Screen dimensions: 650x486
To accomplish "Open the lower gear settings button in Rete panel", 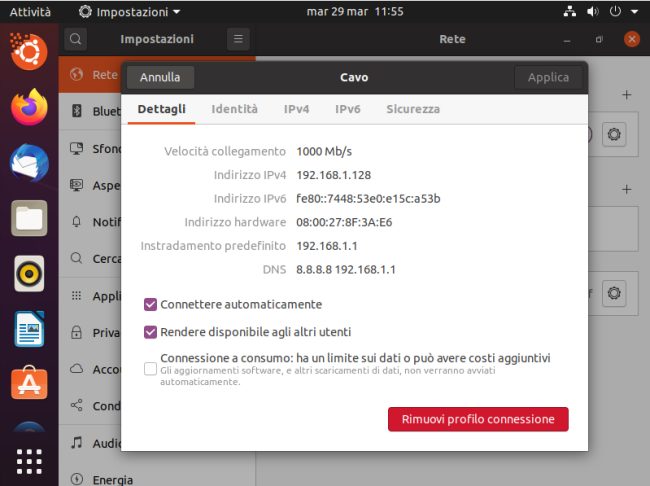I will 614,294.
